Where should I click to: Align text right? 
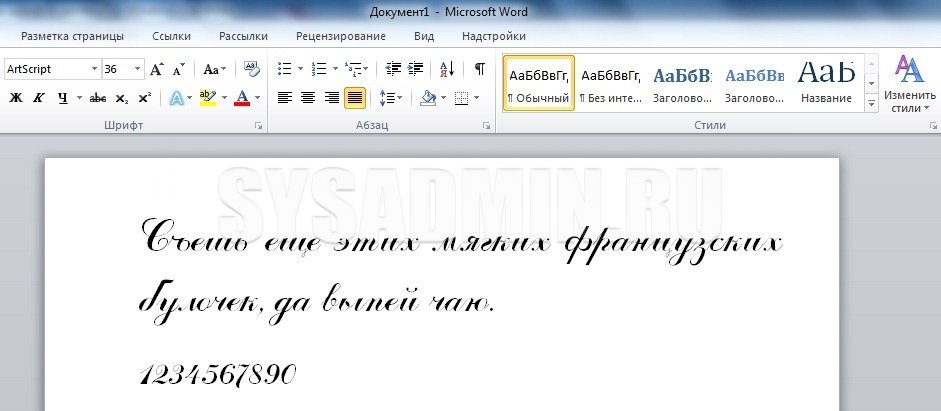(331, 98)
